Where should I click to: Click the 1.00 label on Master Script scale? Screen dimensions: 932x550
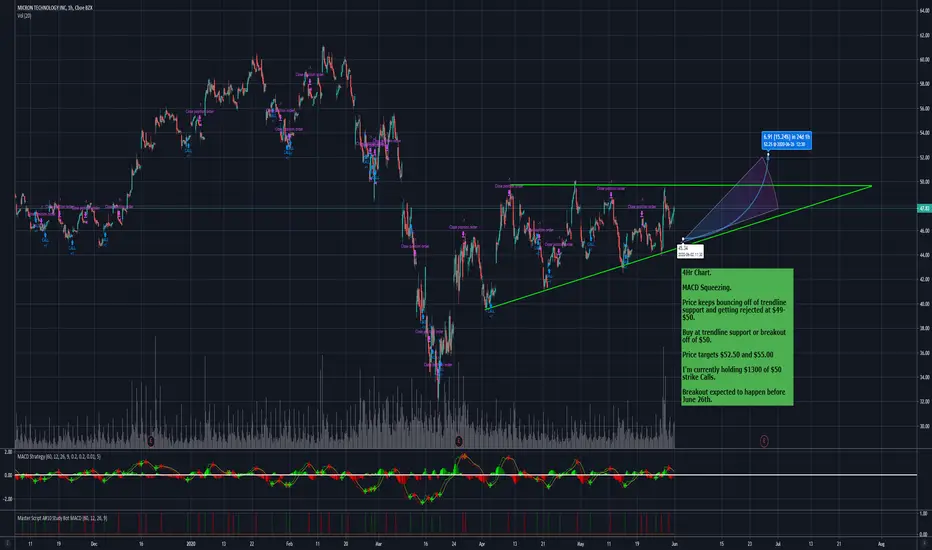pos(924,513)
